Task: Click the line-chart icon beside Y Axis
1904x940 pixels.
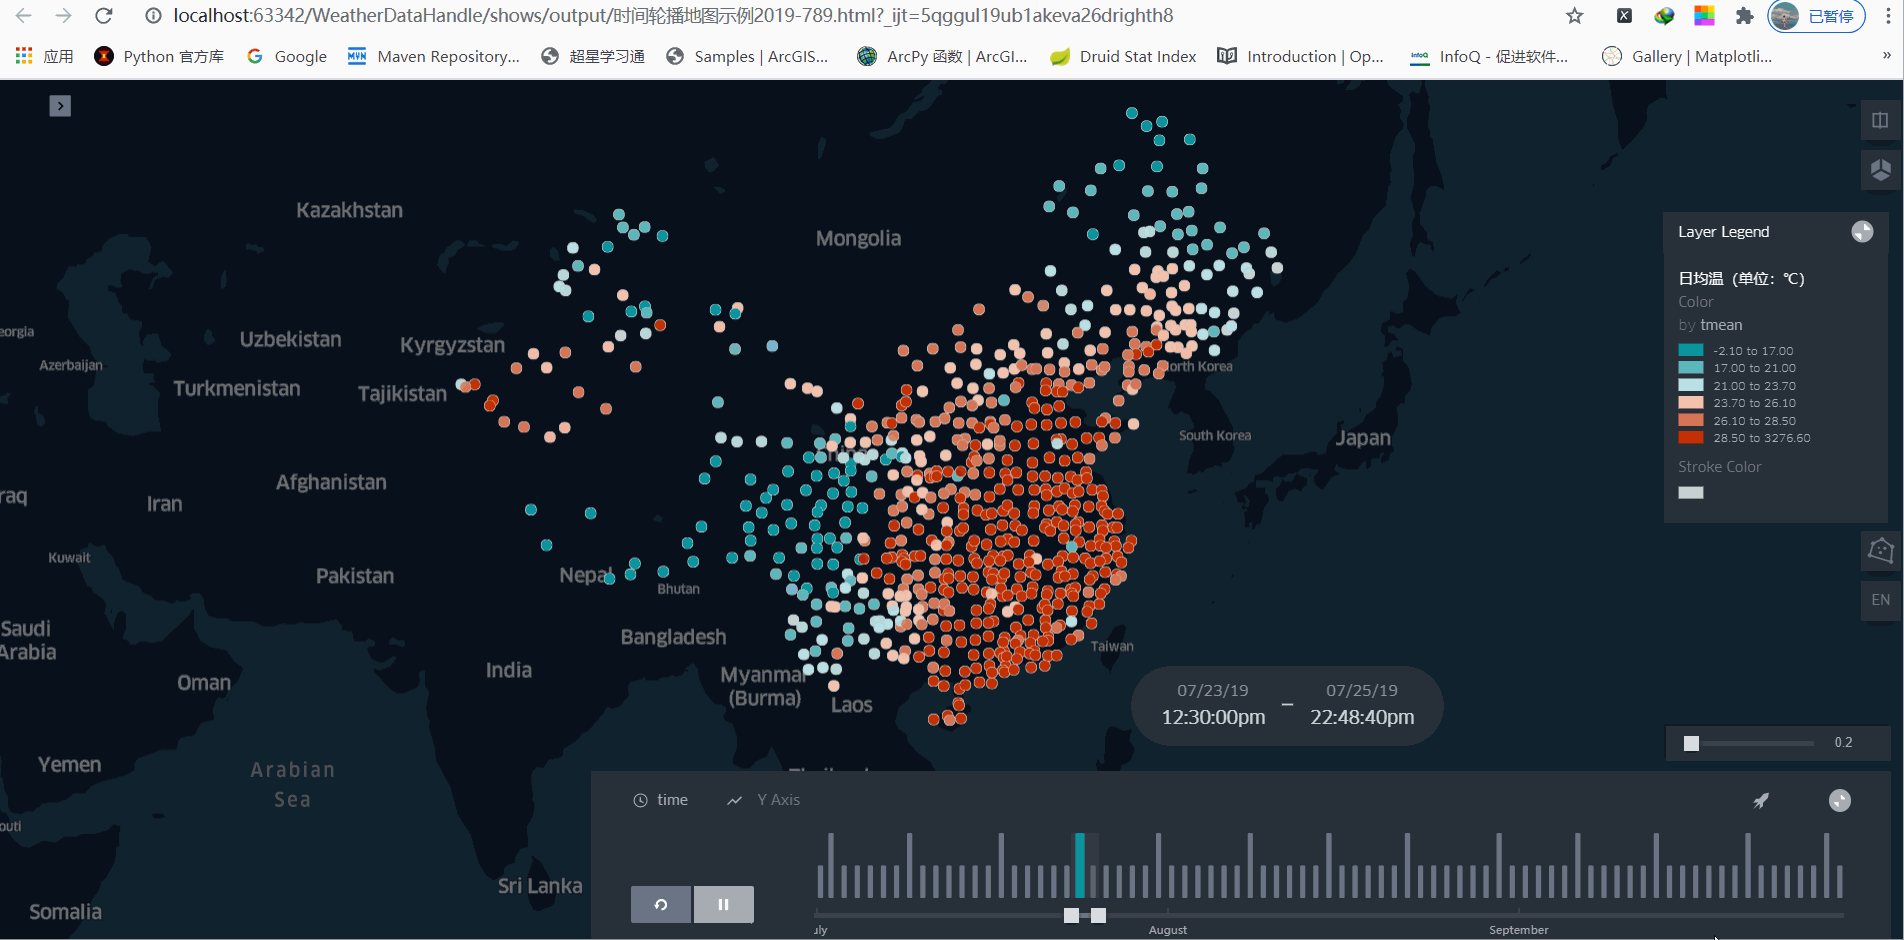Action: coord(734,800)
